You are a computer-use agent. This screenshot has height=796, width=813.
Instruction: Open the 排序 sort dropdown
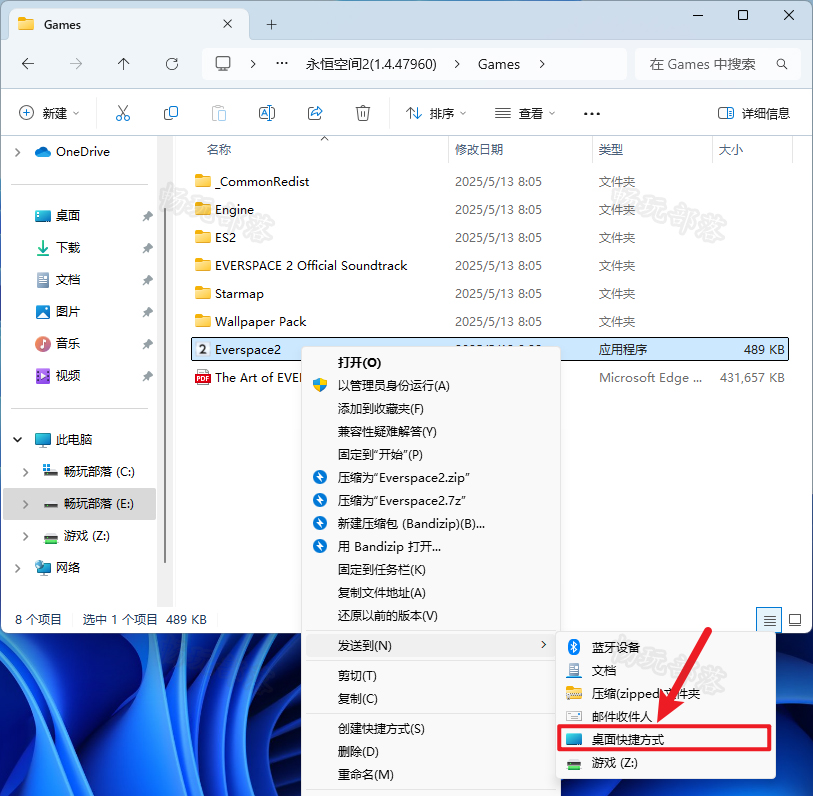tap(436, 113)
